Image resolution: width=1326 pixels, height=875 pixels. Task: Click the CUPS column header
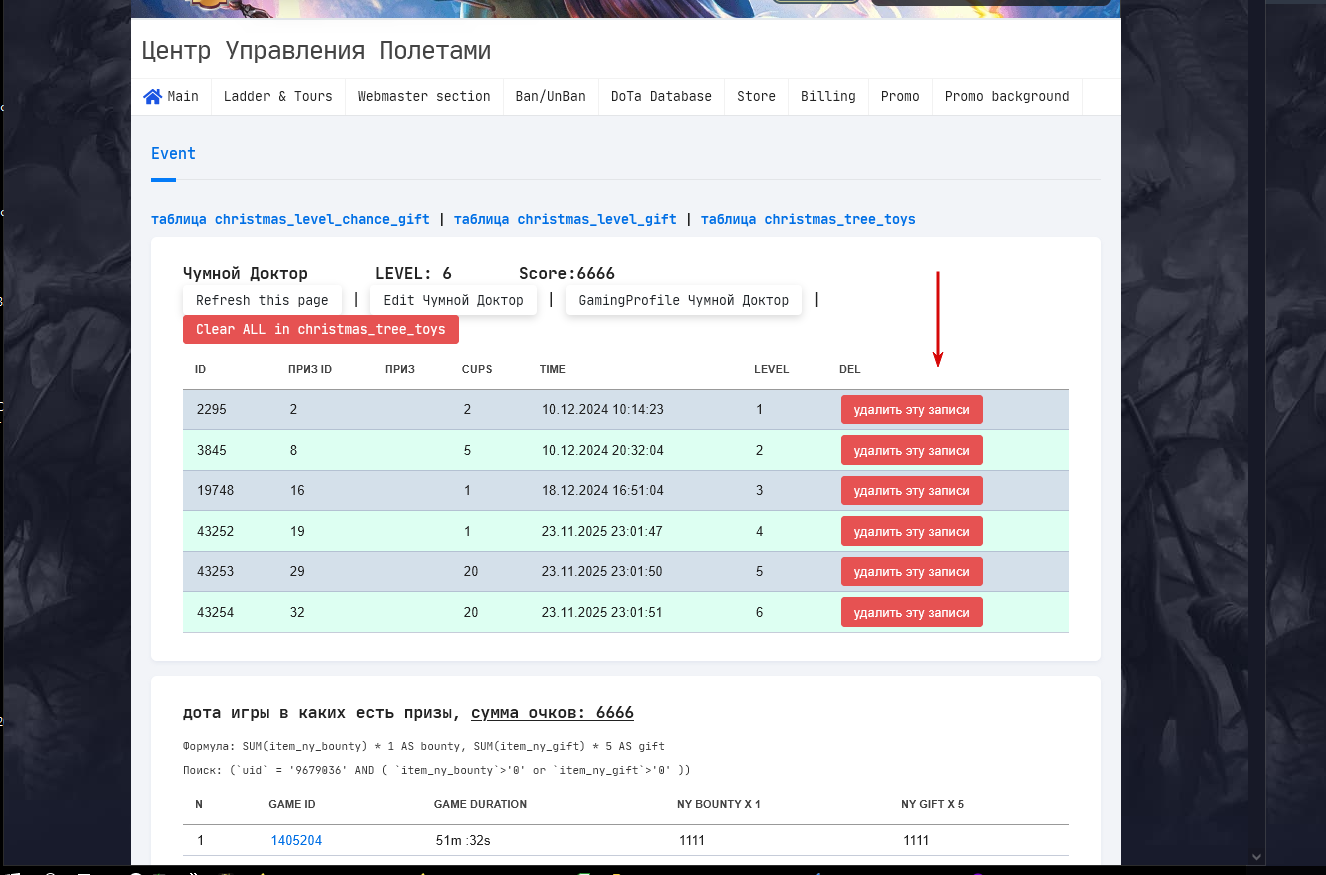coord(477,370)
